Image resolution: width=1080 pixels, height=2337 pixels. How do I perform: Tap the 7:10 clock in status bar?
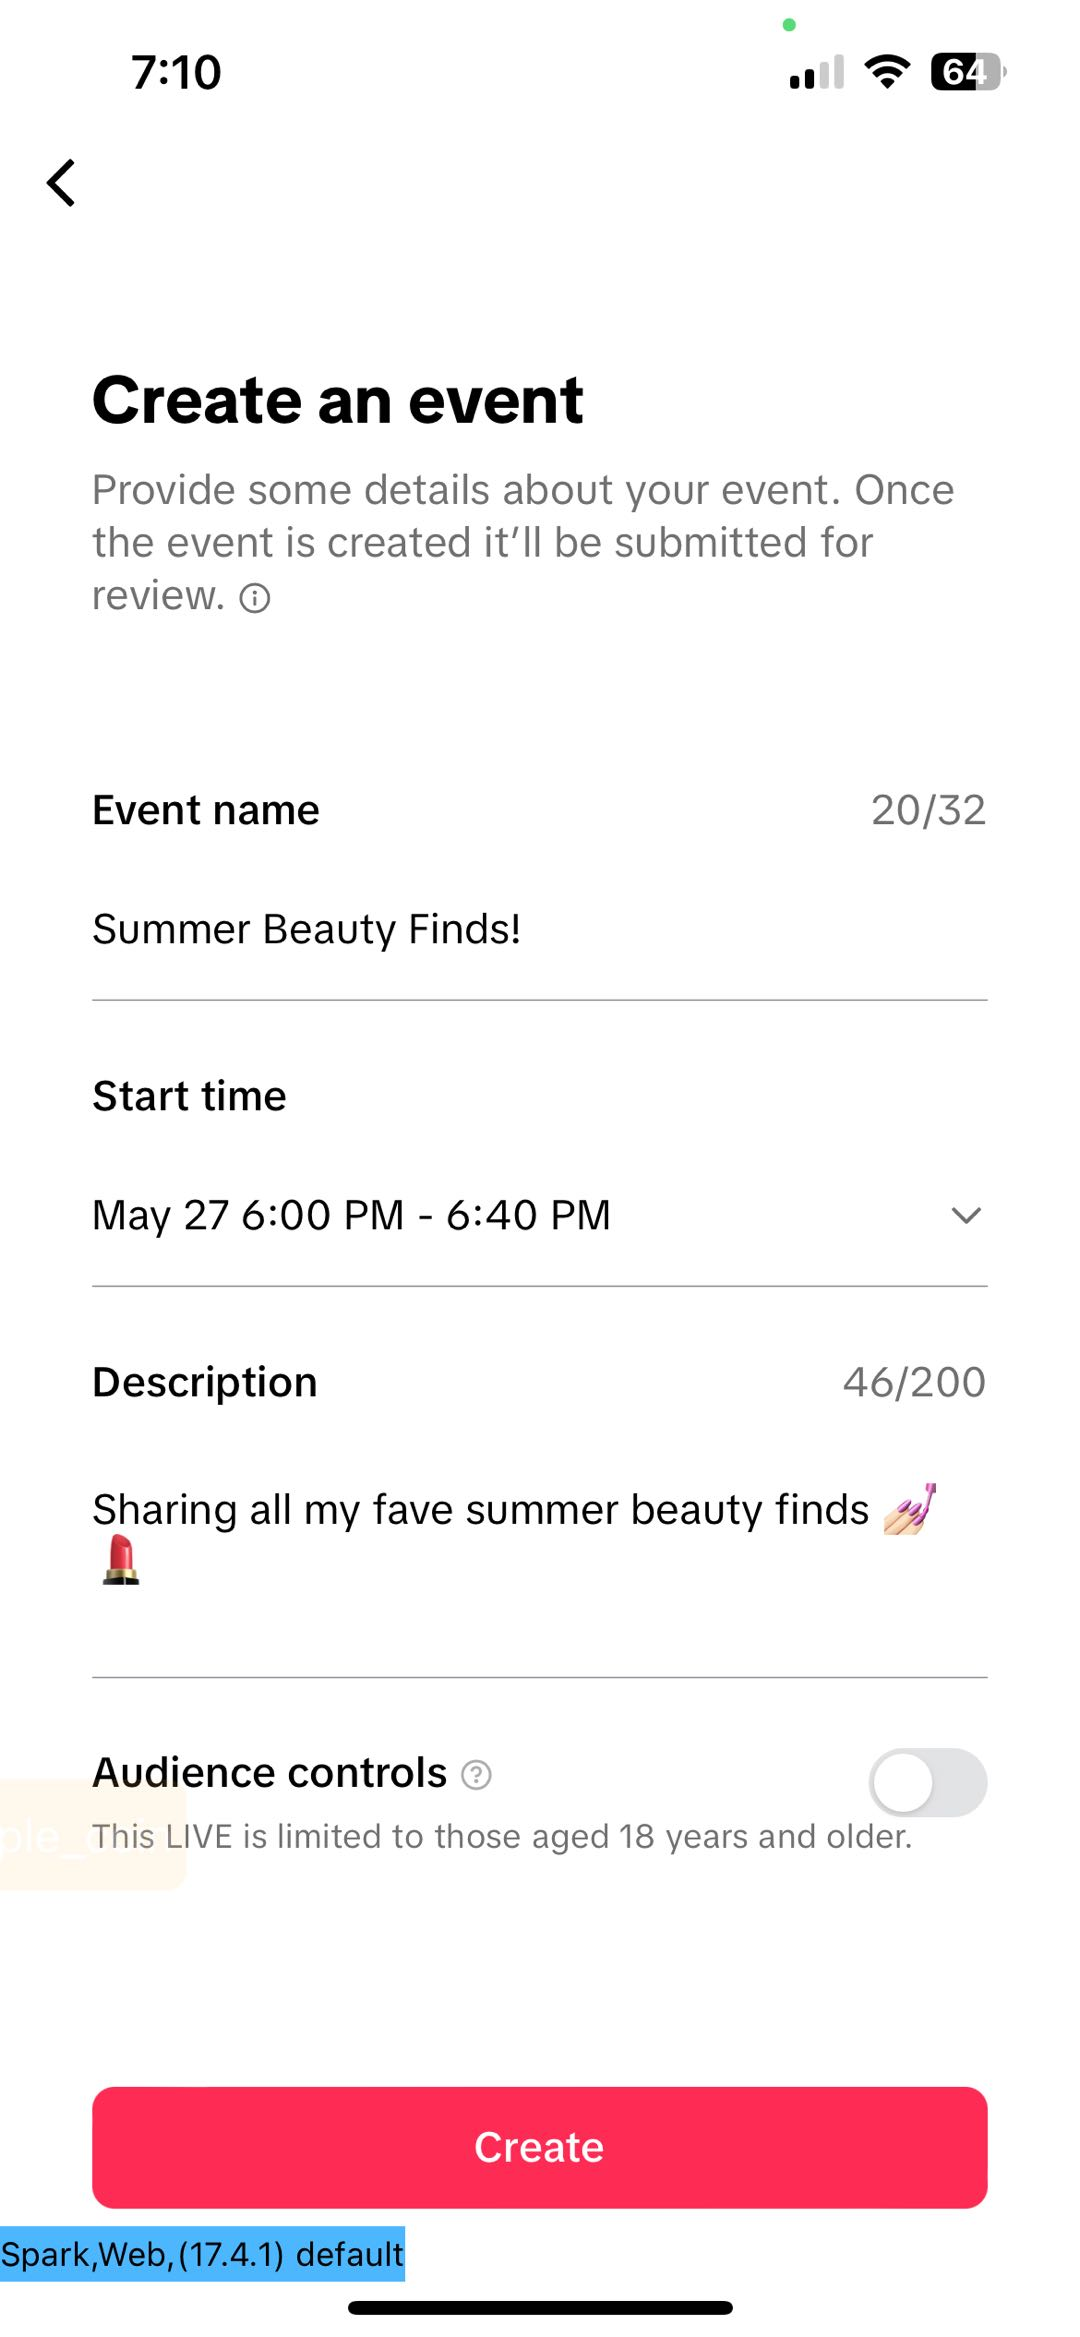(x=176, y=72)
